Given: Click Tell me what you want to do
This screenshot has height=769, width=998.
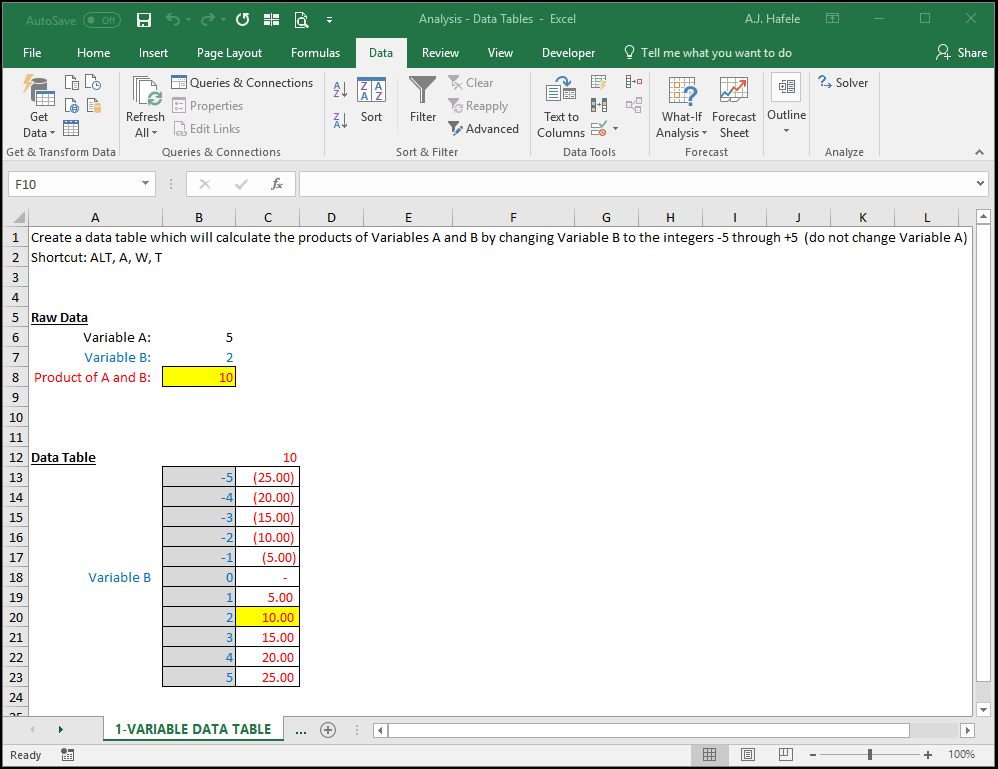Looking at the screenshot, I should pos(707,53).
